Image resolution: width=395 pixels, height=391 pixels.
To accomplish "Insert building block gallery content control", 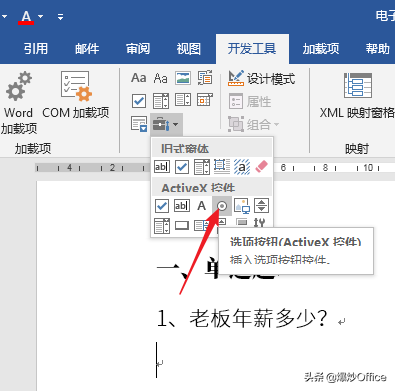I will tap(205, 78).
